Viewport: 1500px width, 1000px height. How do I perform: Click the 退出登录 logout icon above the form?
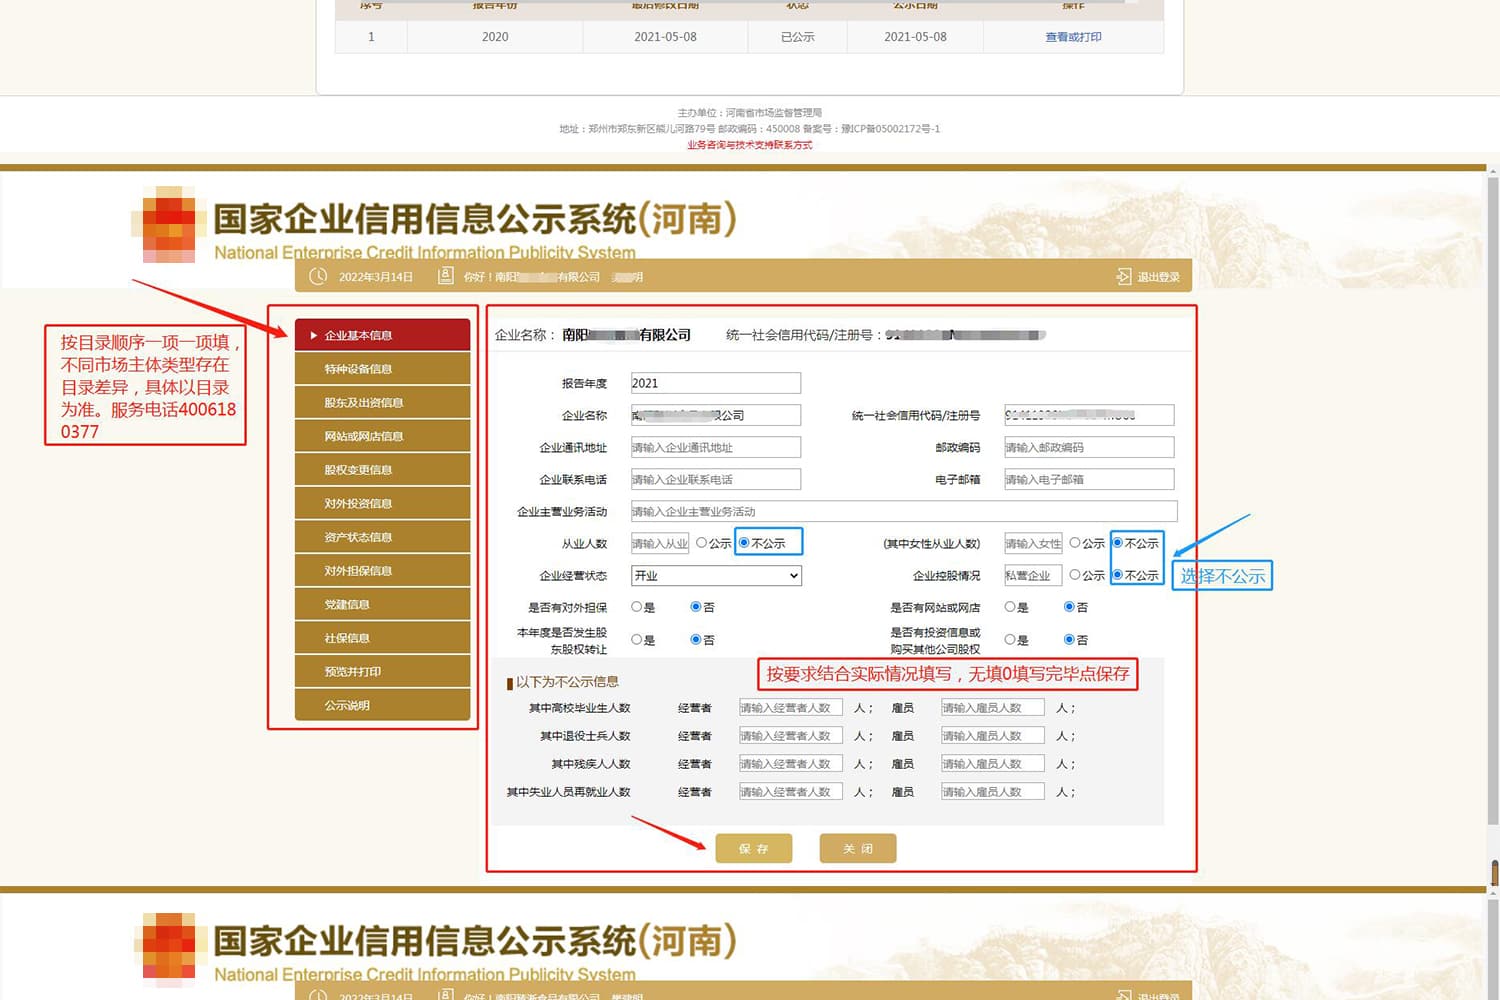1124,277
